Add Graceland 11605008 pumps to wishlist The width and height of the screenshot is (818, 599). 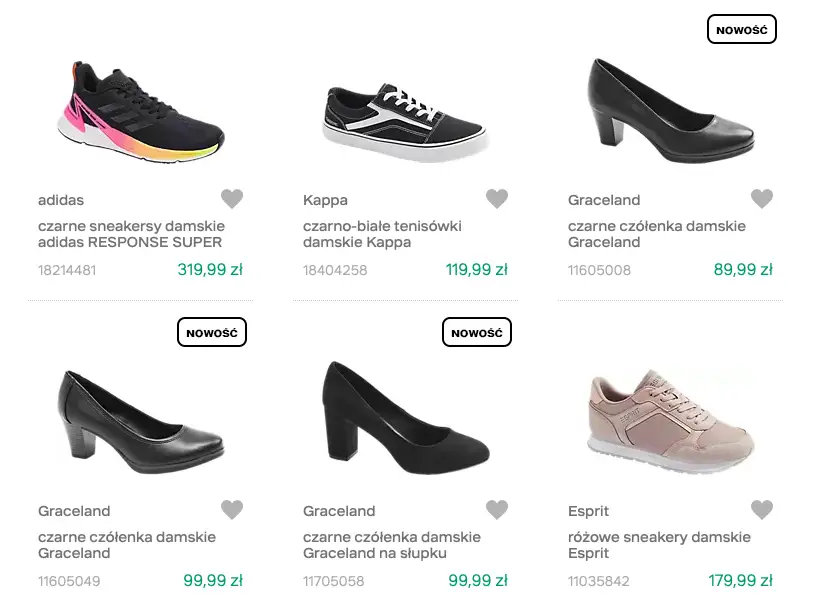(x=762, y=199)
